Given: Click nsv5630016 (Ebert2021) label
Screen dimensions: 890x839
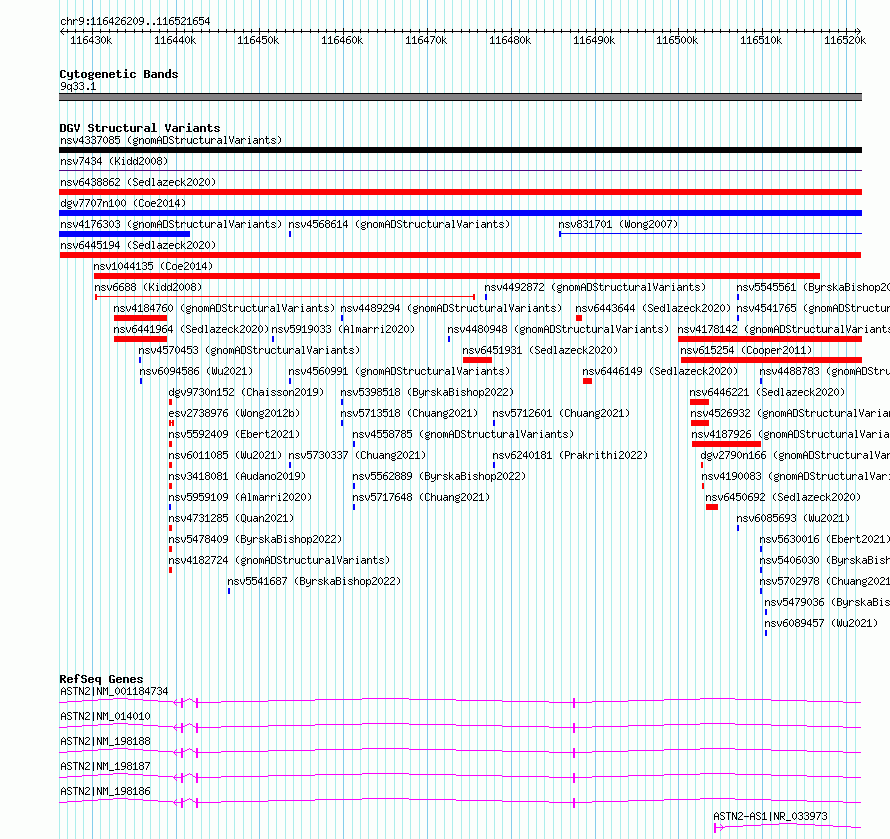Looking at the screenshot, I should (824, 539).
